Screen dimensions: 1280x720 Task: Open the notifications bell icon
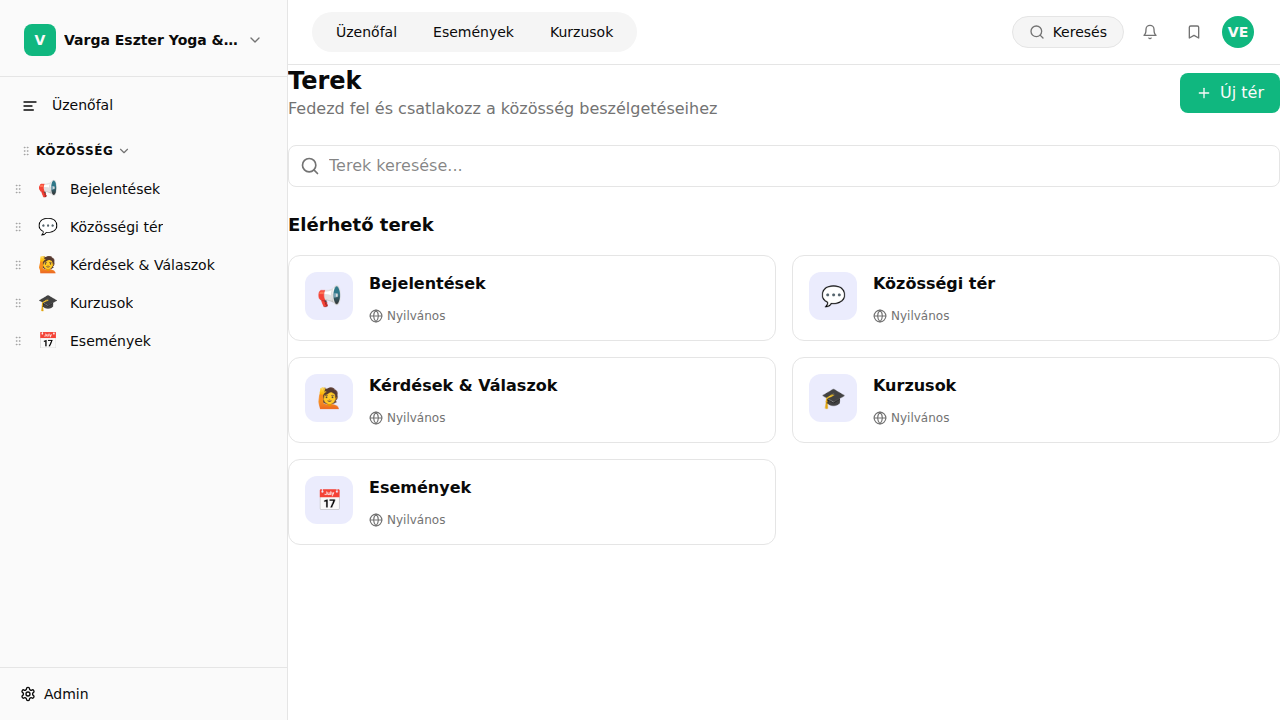click(1150, 32)
